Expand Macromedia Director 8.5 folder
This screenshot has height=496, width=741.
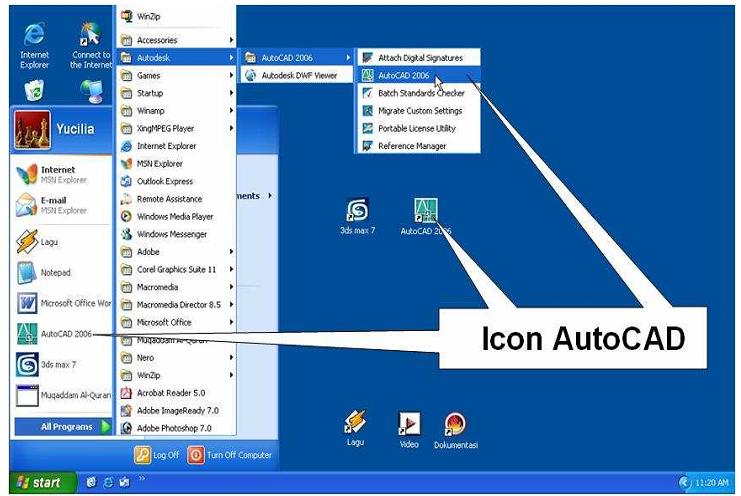click(177, 305)
